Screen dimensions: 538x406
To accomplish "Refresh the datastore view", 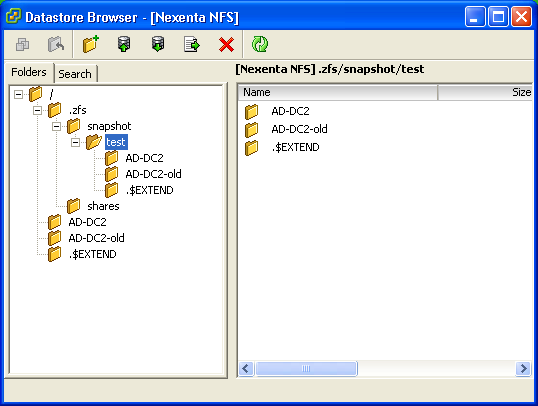I will tap(260, 44).
